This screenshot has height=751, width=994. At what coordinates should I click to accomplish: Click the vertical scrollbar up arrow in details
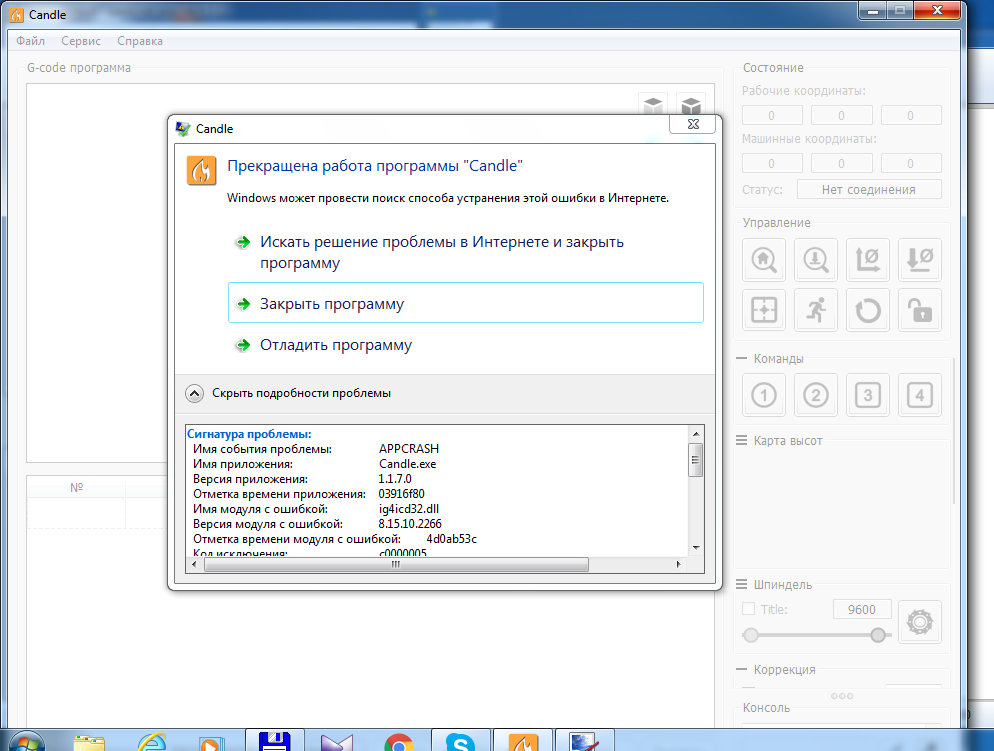696,433
